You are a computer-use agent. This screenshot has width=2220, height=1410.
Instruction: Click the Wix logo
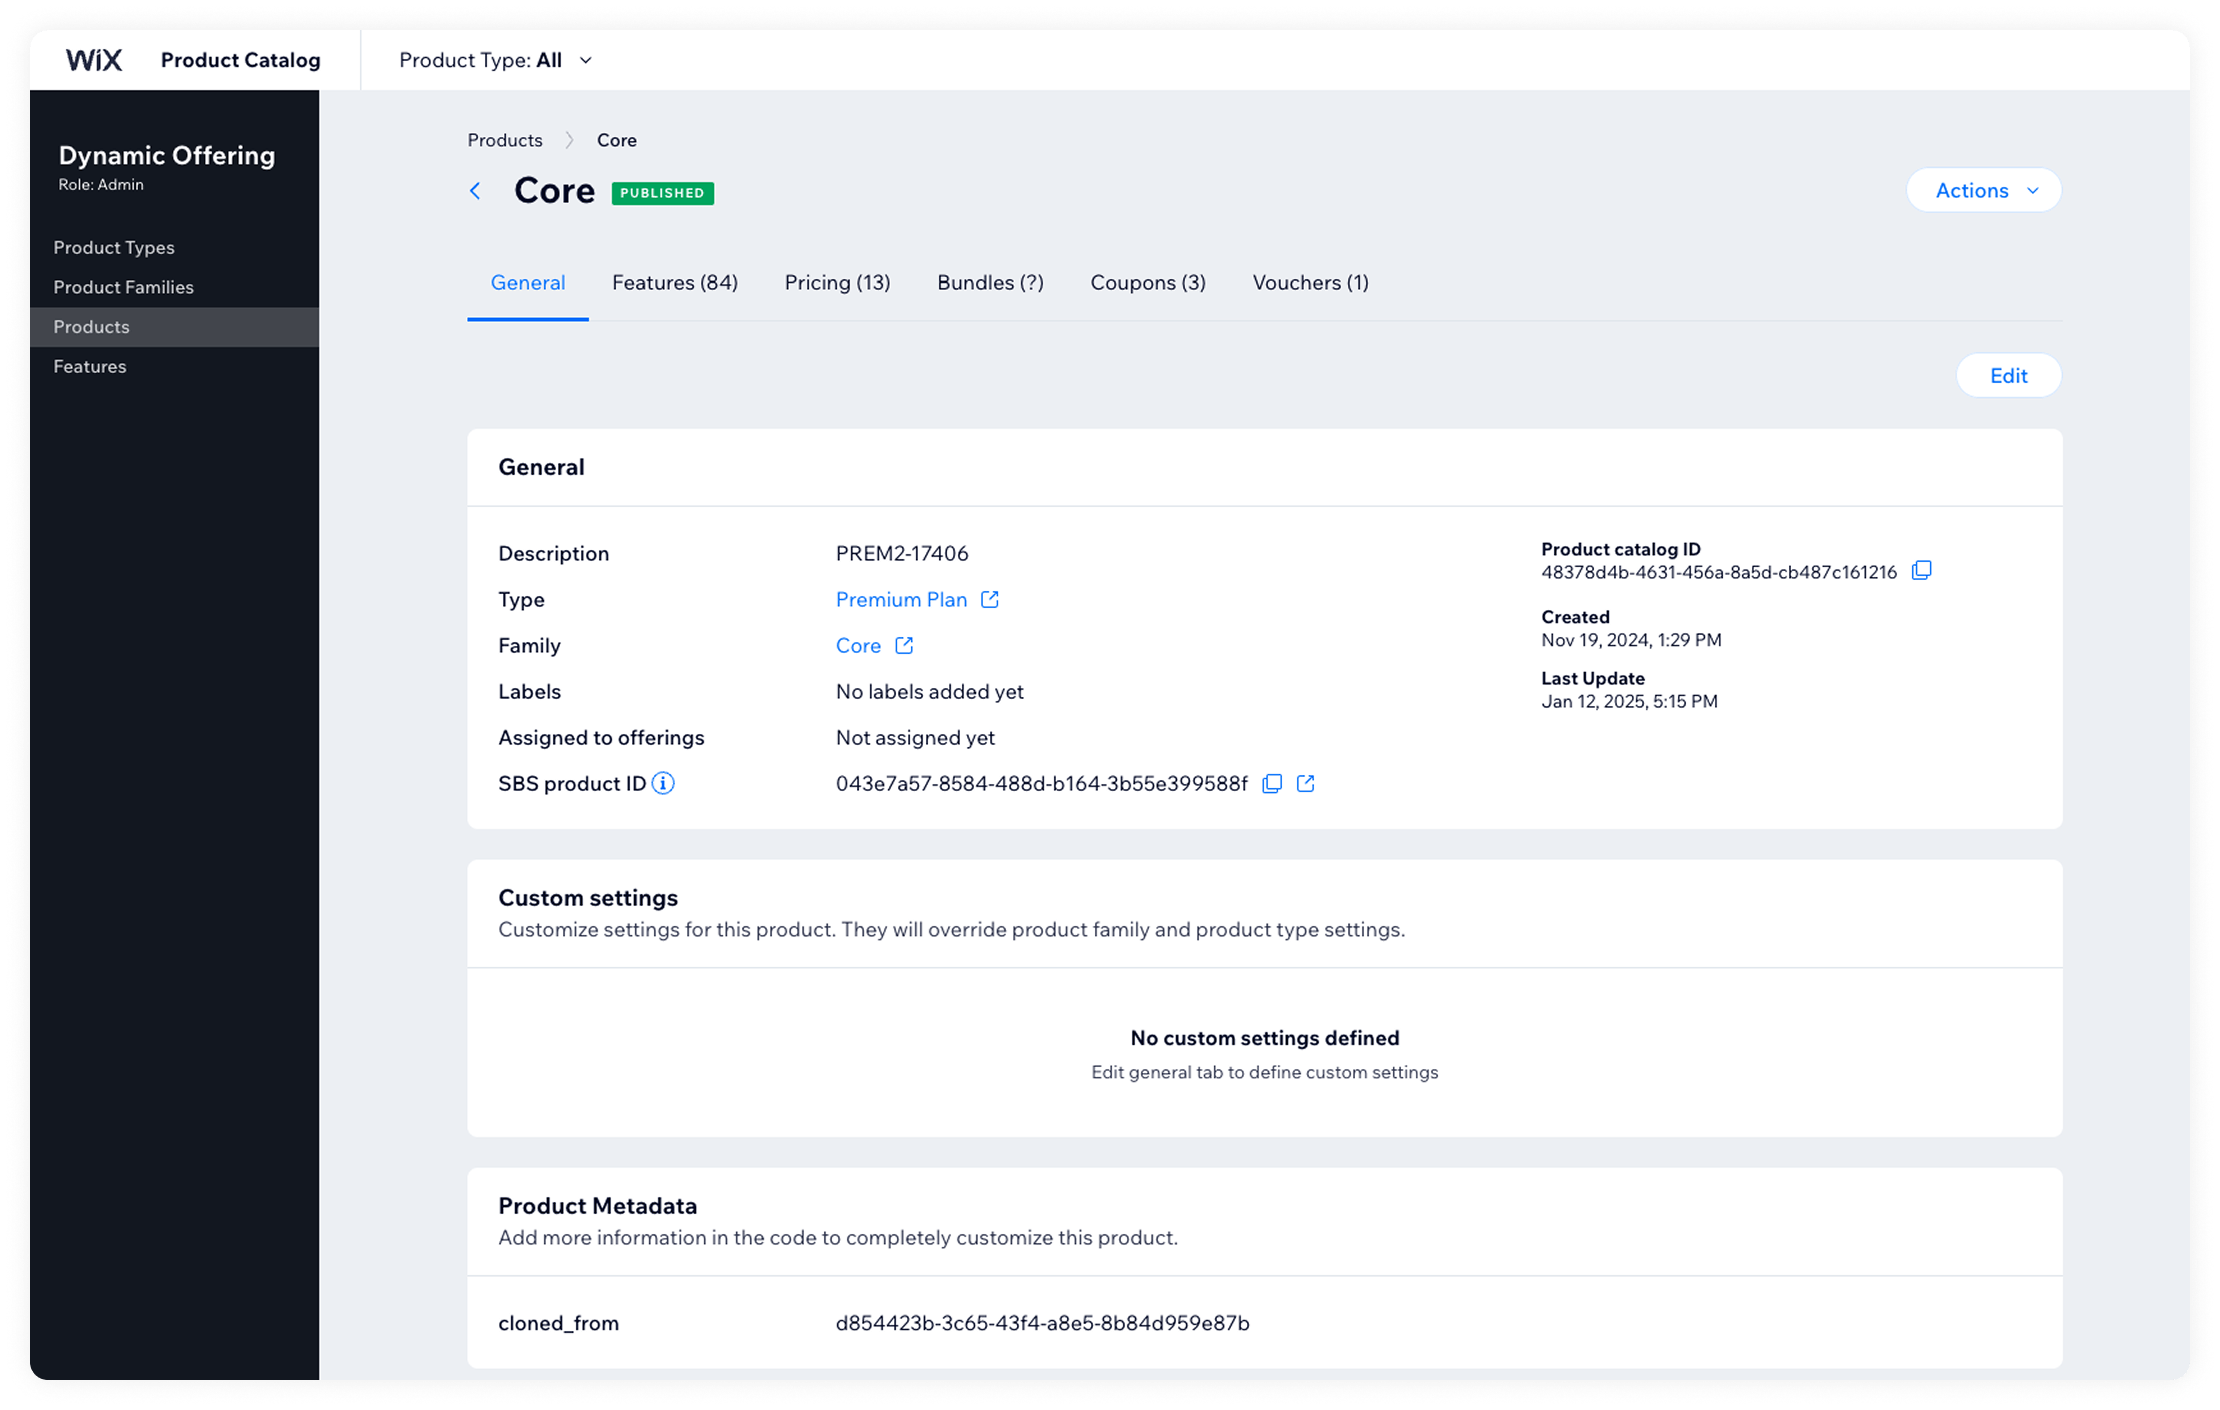click(x=94, y=60)
